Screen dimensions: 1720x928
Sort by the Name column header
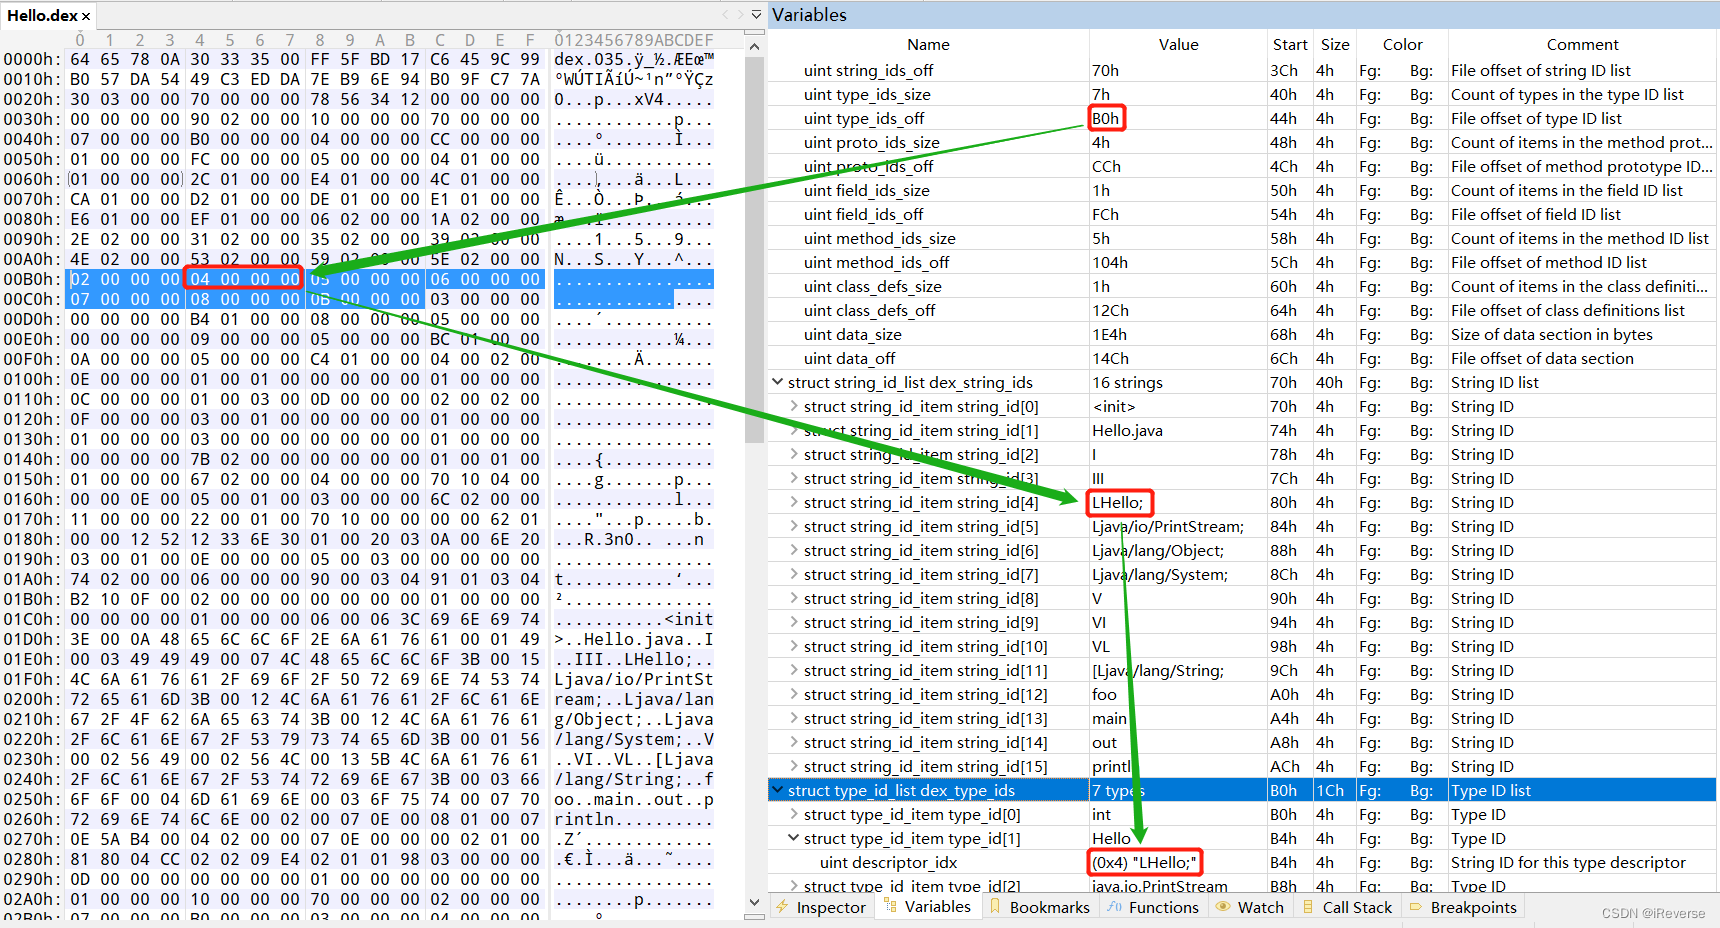pos(928,44)
